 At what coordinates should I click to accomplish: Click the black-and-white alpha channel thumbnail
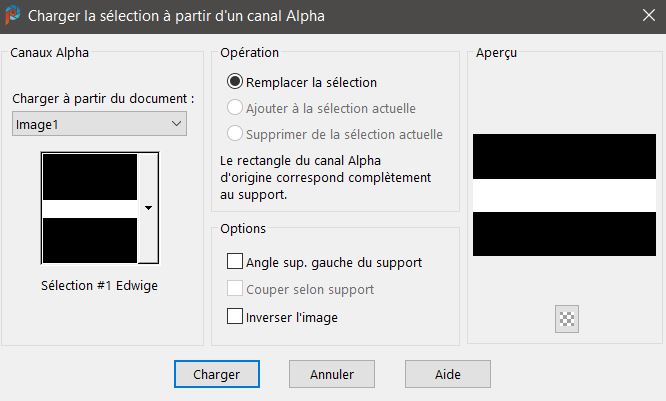[x=90, y=208]
